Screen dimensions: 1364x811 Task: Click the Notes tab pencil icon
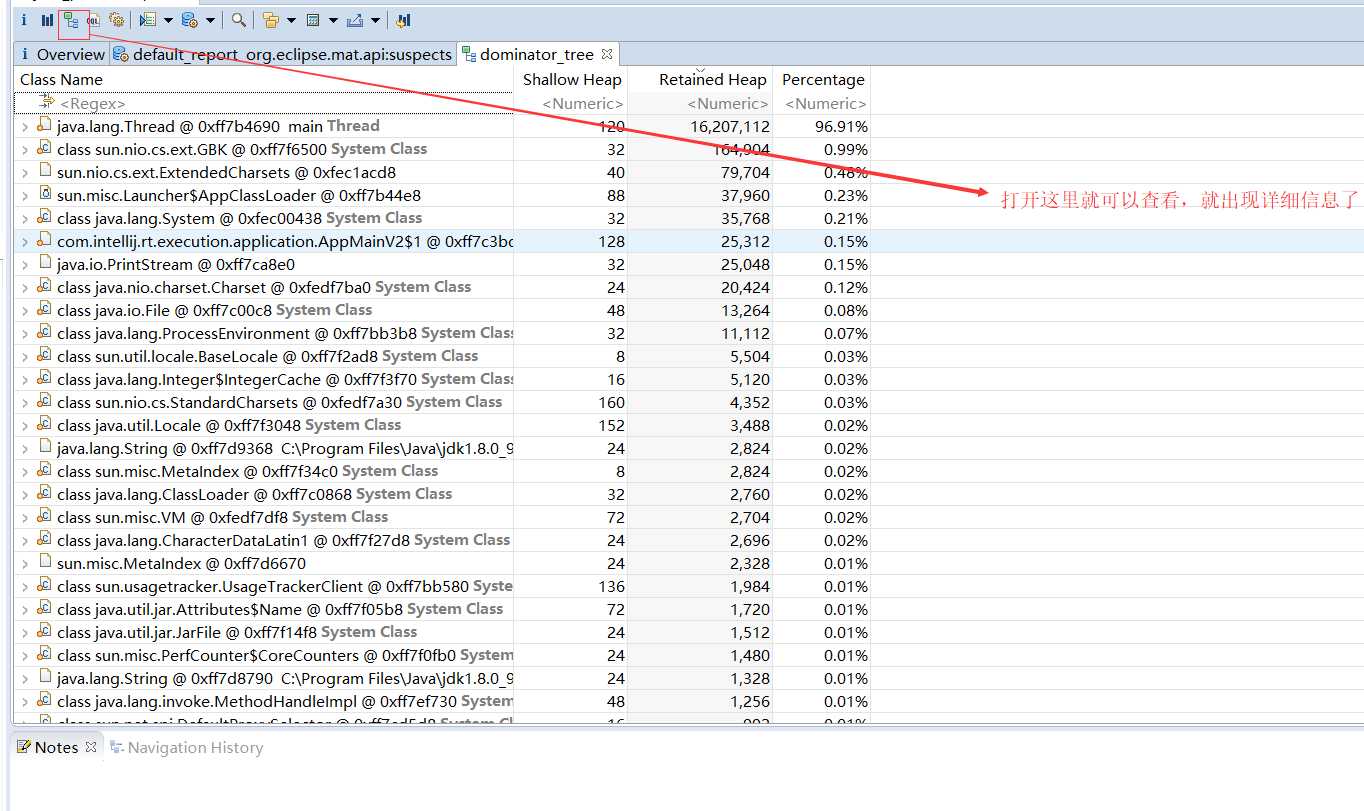(x=24, y=747)
